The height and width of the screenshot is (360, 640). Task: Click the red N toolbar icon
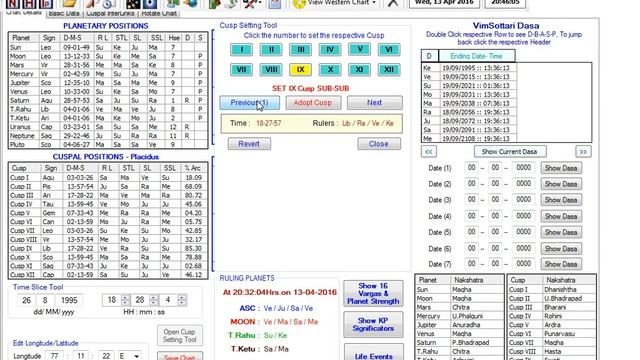13,4
